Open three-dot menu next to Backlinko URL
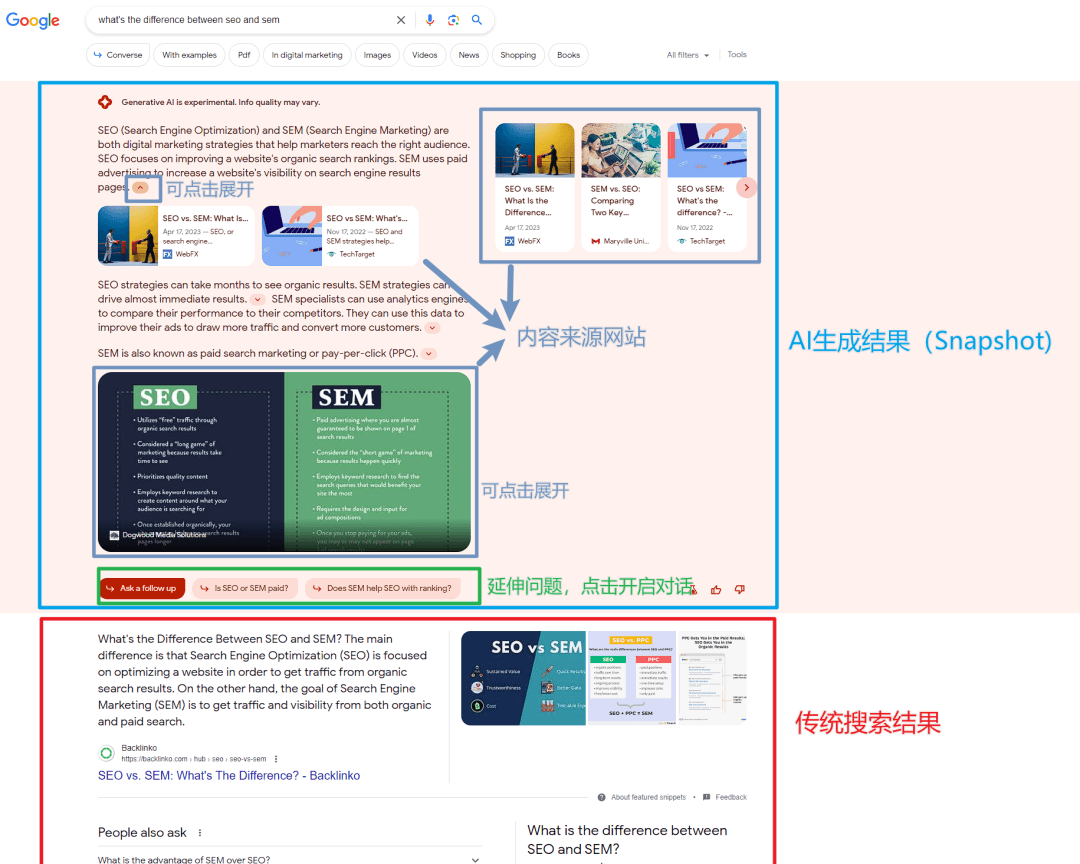 [276, 759]
